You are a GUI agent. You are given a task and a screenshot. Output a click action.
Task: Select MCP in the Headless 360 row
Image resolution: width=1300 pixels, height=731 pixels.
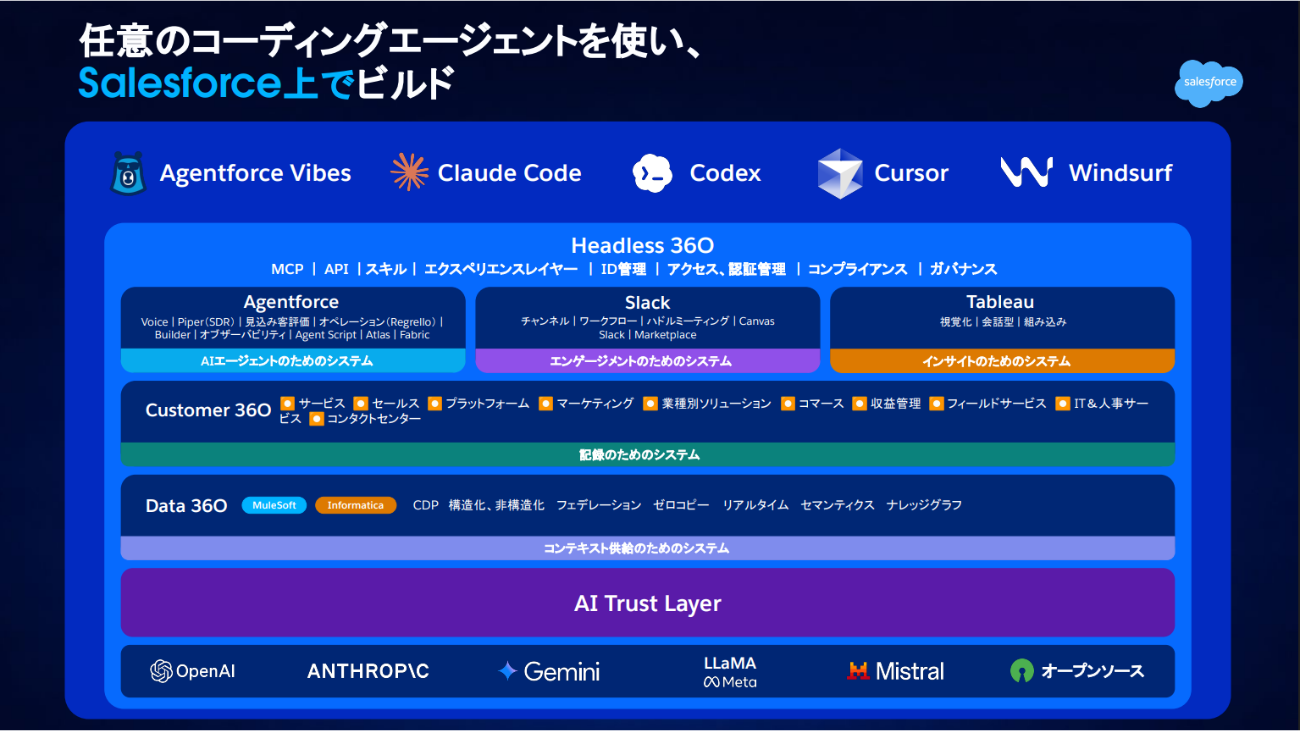[x=287, y=269]
